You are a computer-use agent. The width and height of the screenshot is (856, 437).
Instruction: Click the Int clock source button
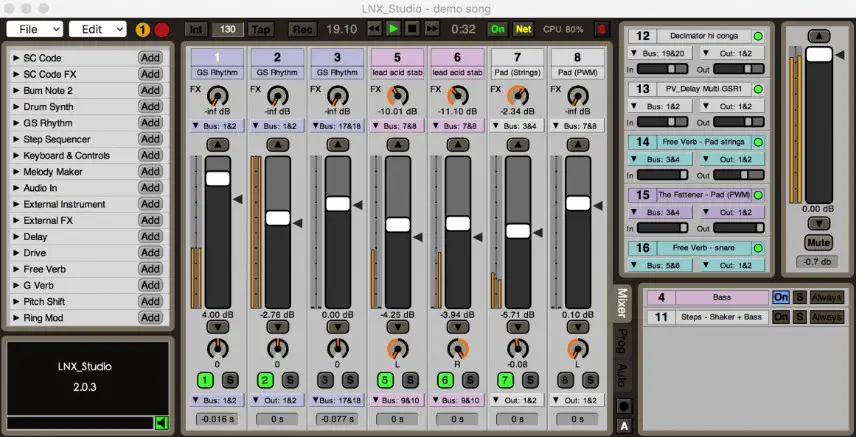tap(196, 29)
